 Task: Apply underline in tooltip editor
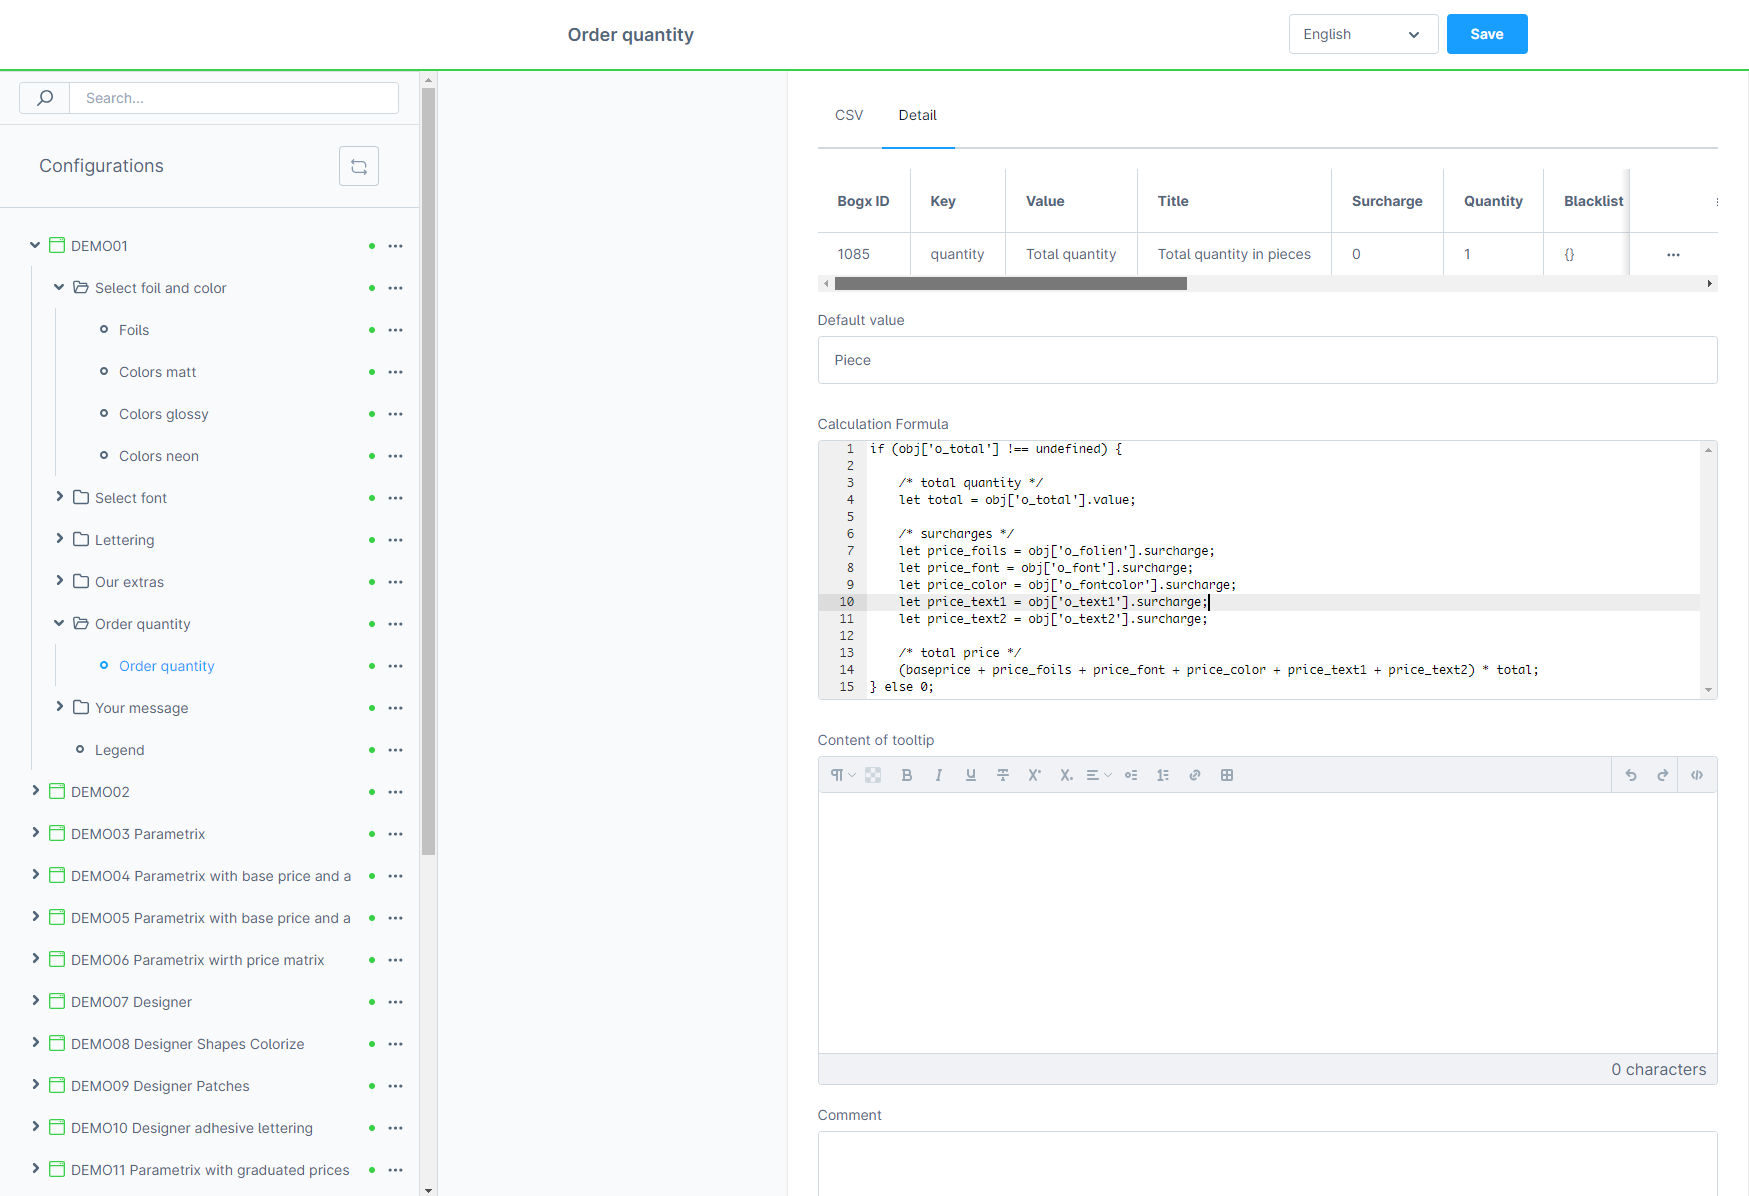(971, 775)
